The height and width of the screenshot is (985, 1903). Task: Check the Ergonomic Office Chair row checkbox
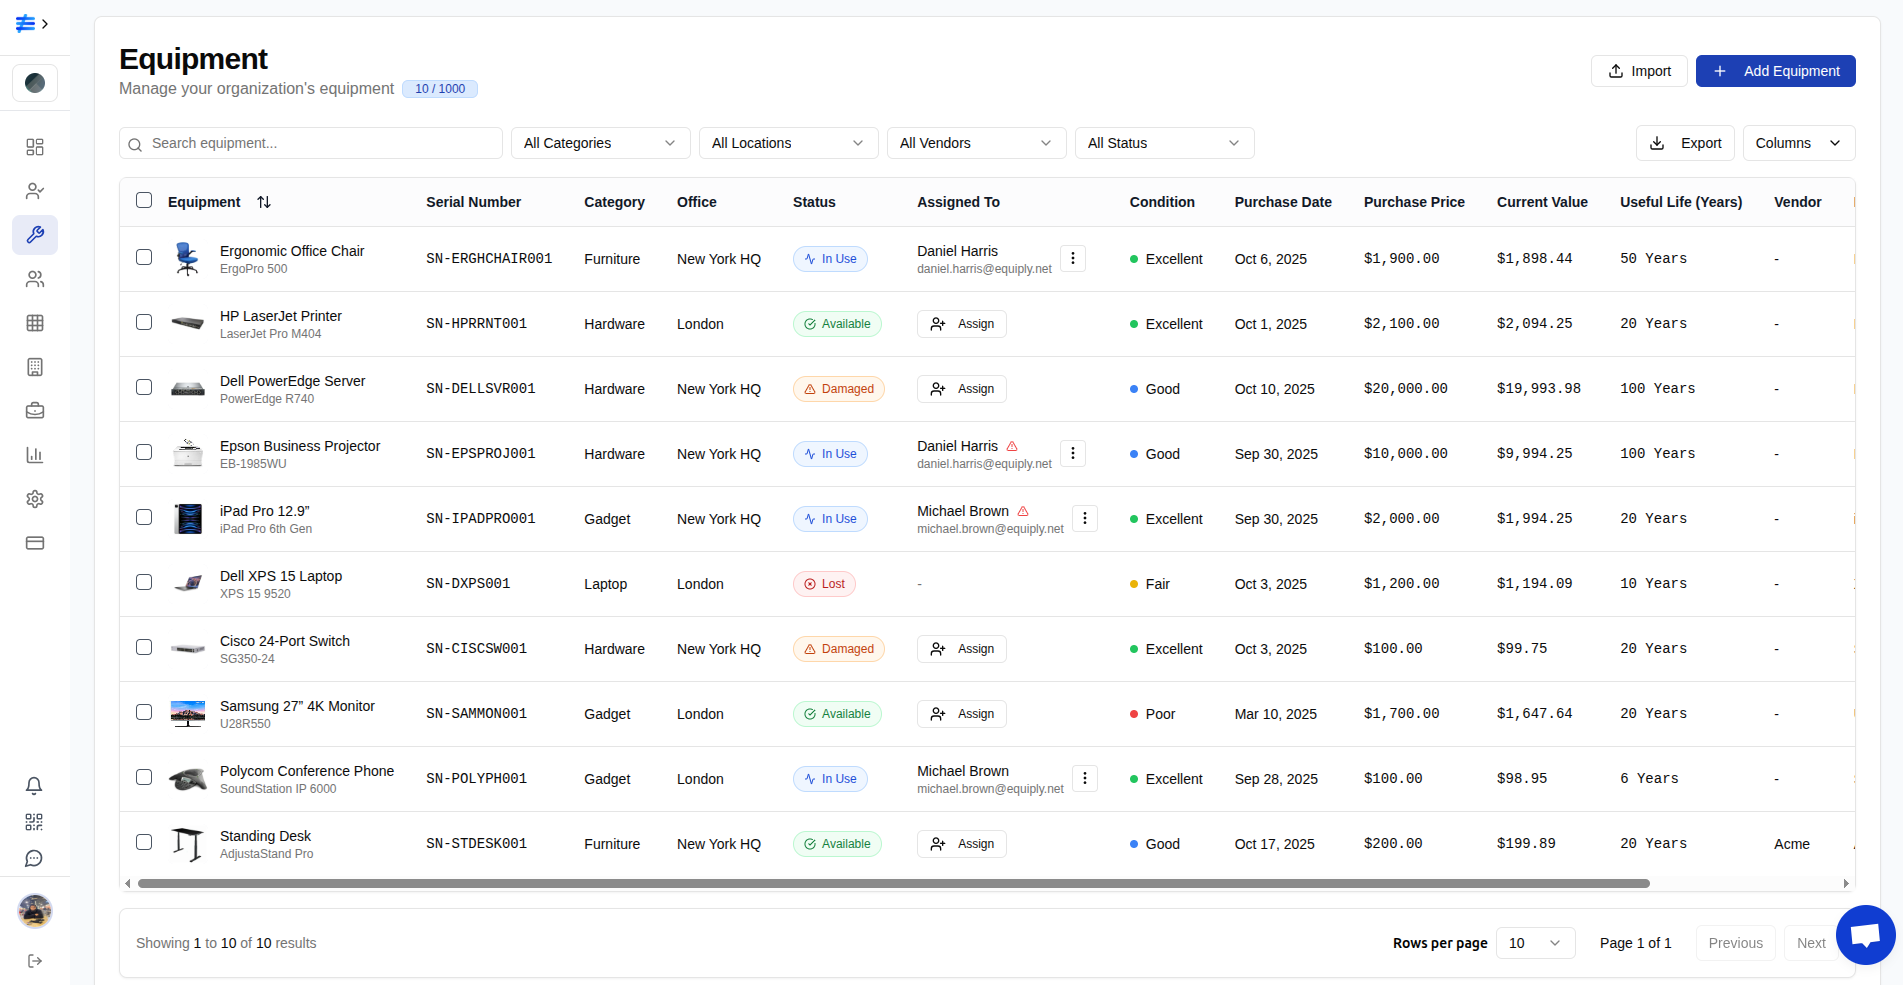[144, 257]
